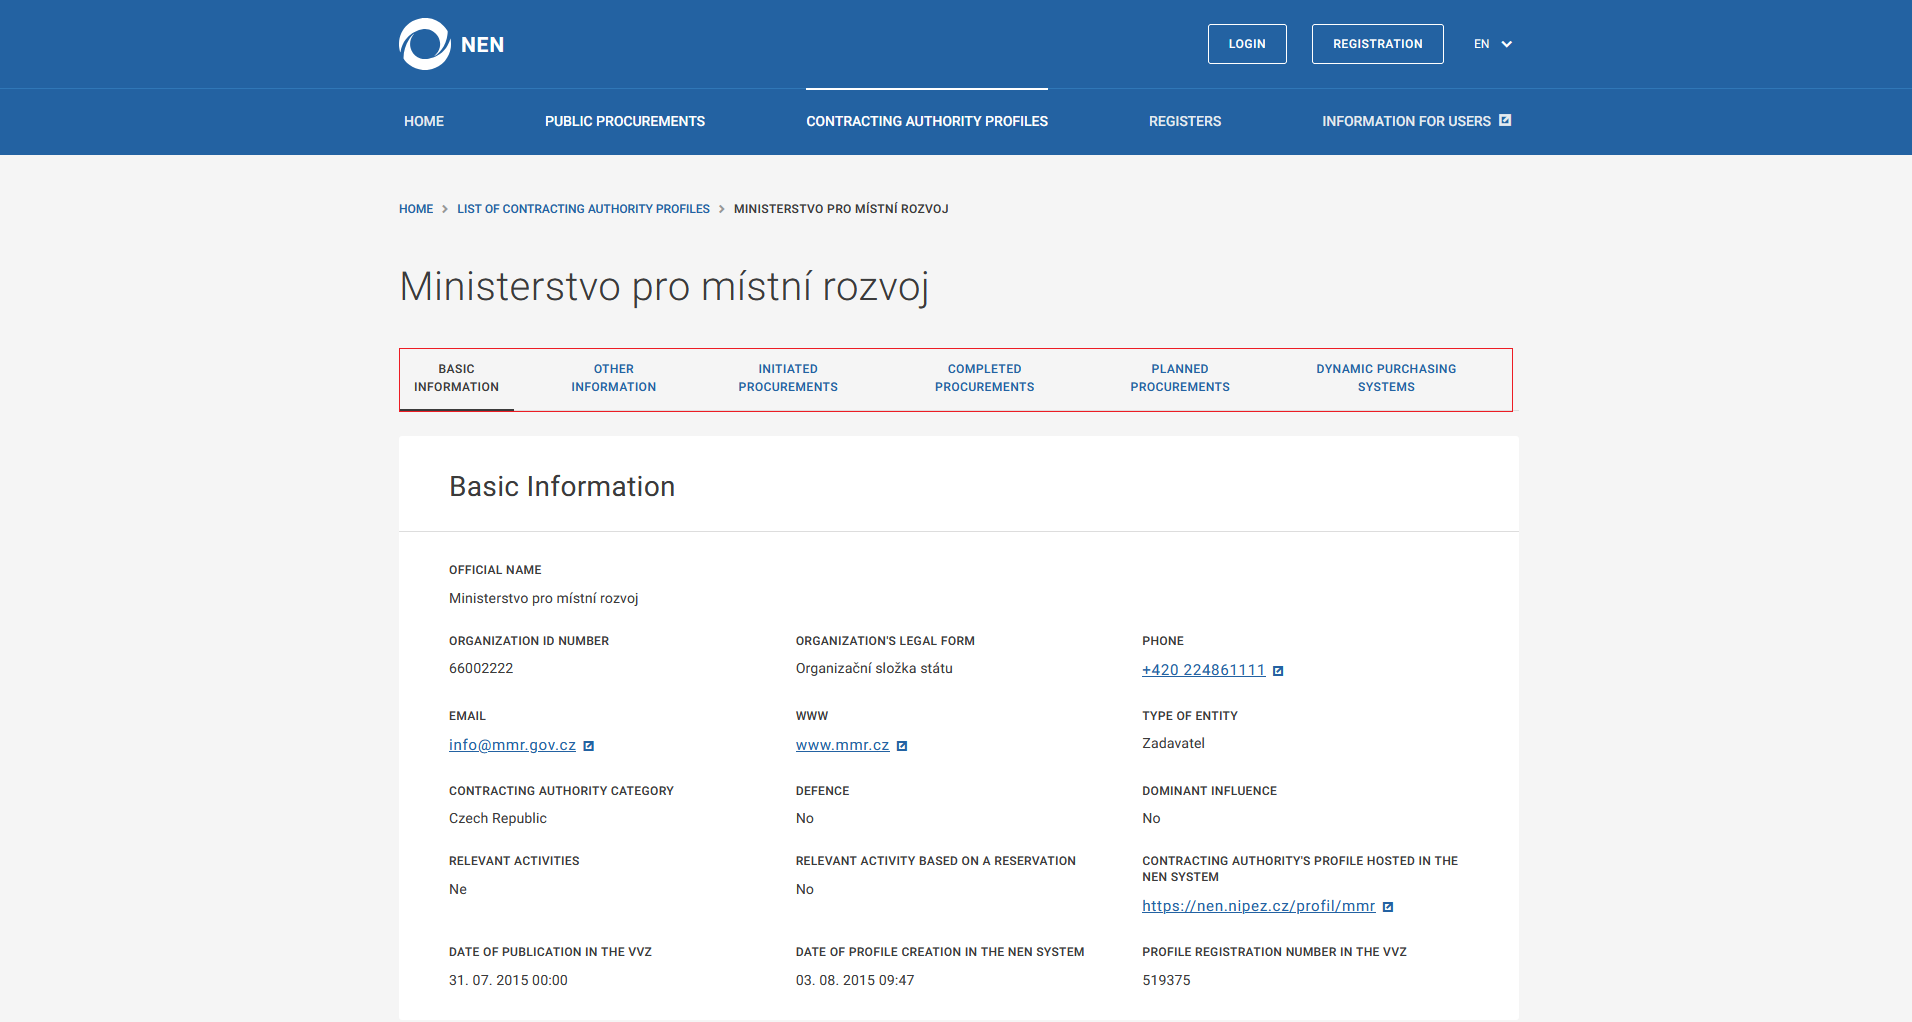Click the NEN logo icon
The width and height of the screenshot is (1912, 1022).
[425, 44]
